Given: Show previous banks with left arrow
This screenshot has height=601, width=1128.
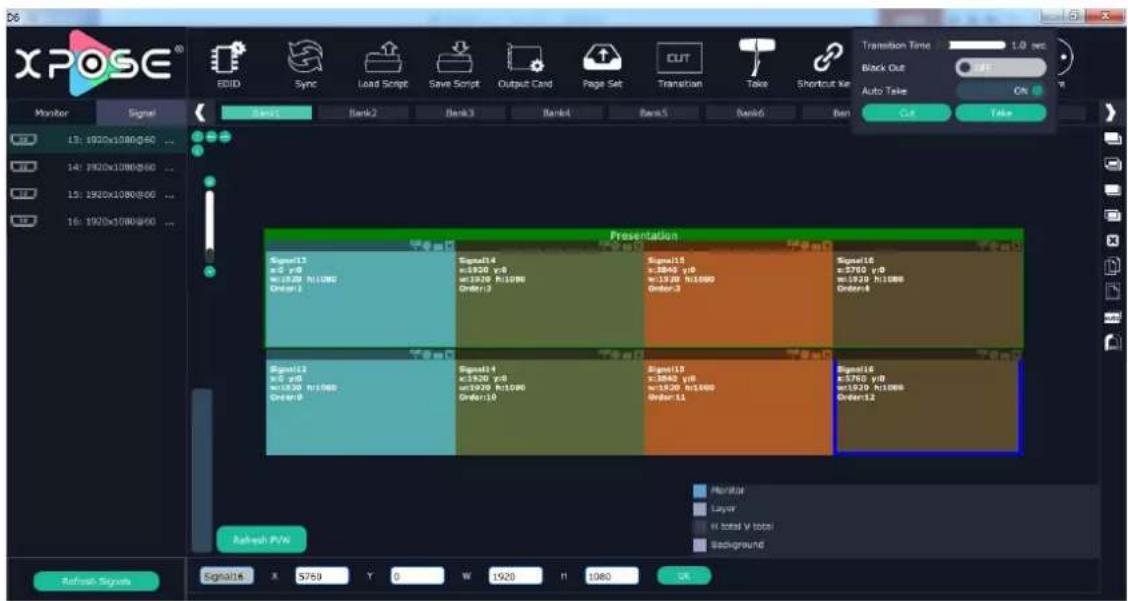Looking at the screenshot, I should coord(201,113).
